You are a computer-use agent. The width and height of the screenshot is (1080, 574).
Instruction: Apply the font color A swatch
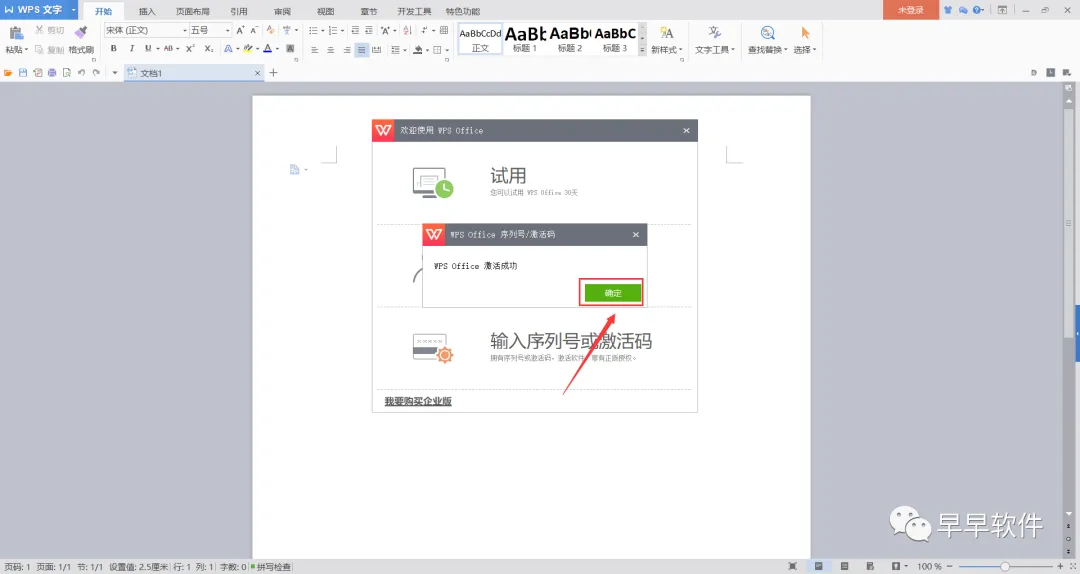[x=268, y=49]
